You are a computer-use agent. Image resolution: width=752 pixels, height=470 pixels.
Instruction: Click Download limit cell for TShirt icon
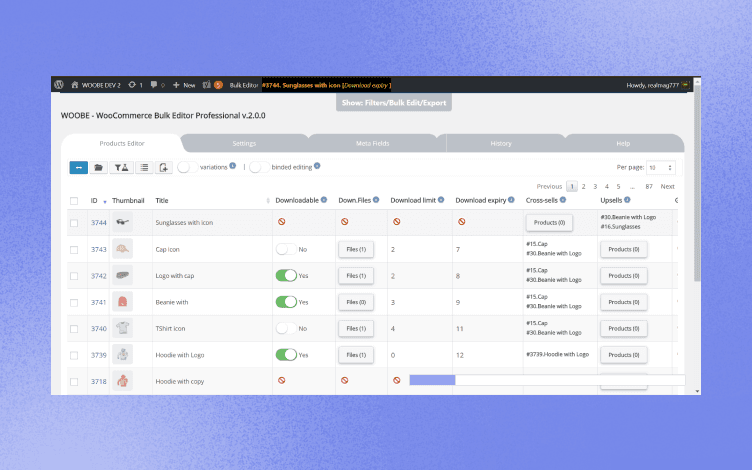pyautogui.click(x=419, y=329)
